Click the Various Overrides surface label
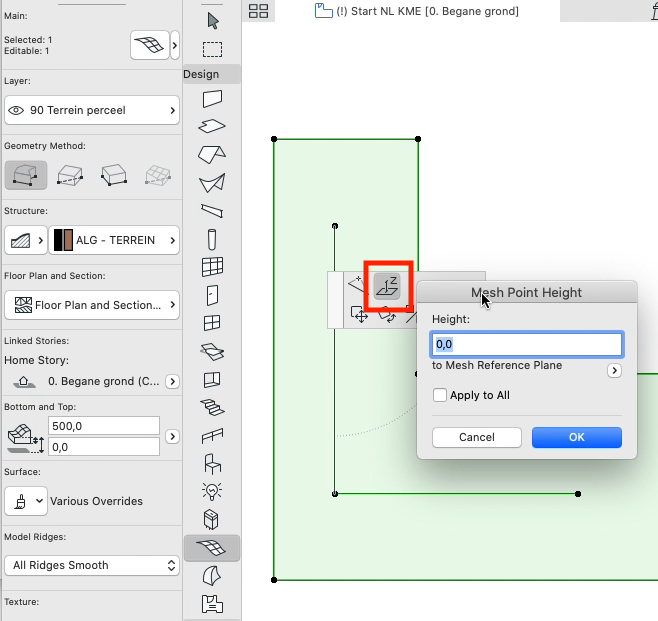658x621 pixels. 96,501
